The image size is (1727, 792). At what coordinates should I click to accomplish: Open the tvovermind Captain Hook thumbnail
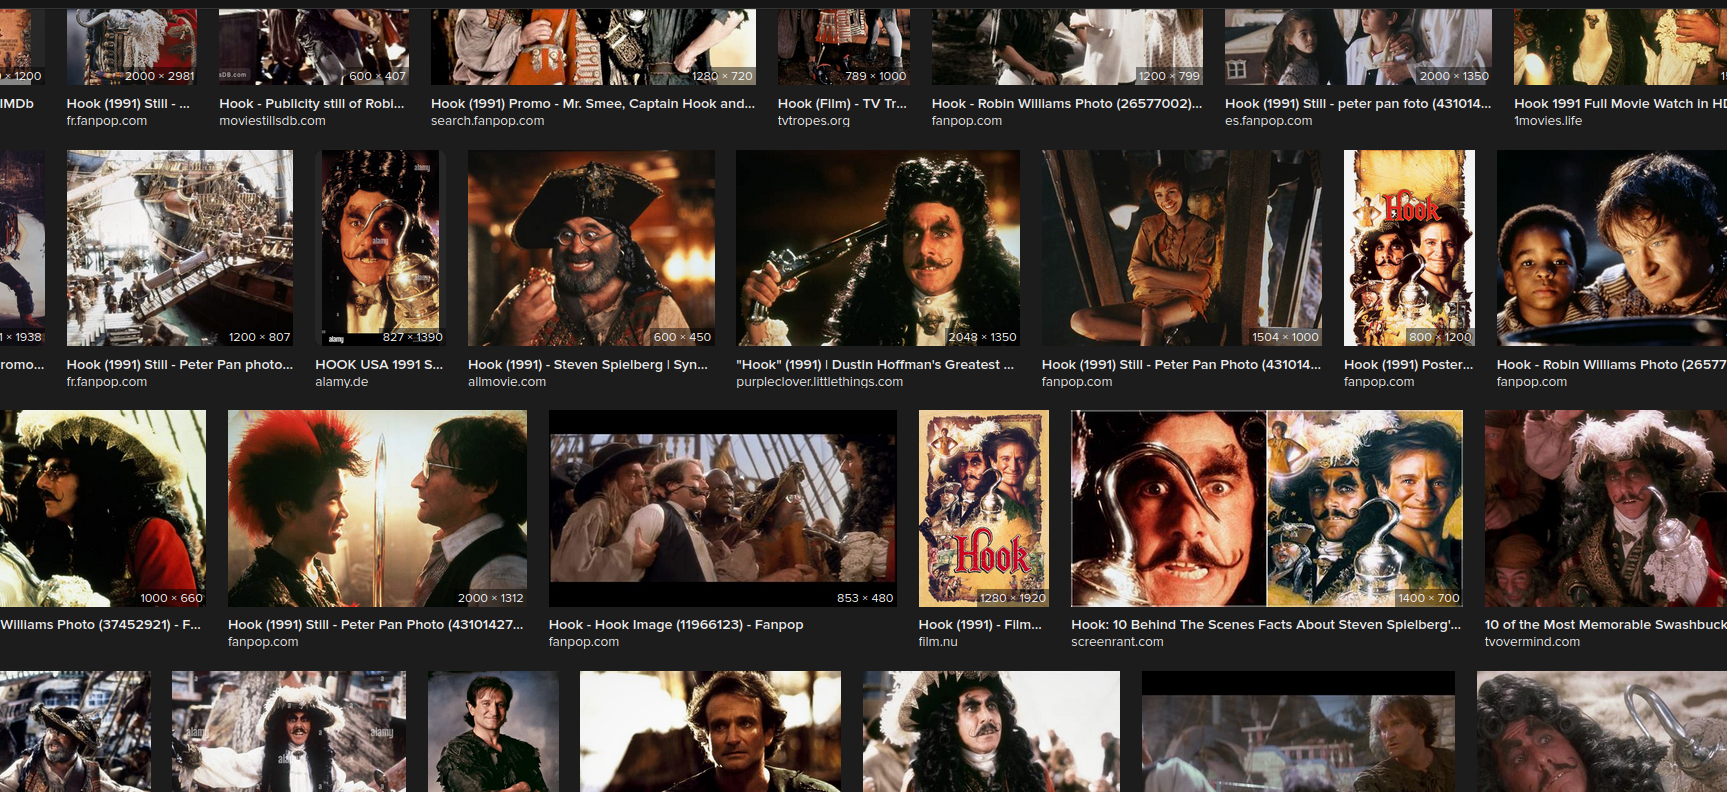[x=1606, y=508]
